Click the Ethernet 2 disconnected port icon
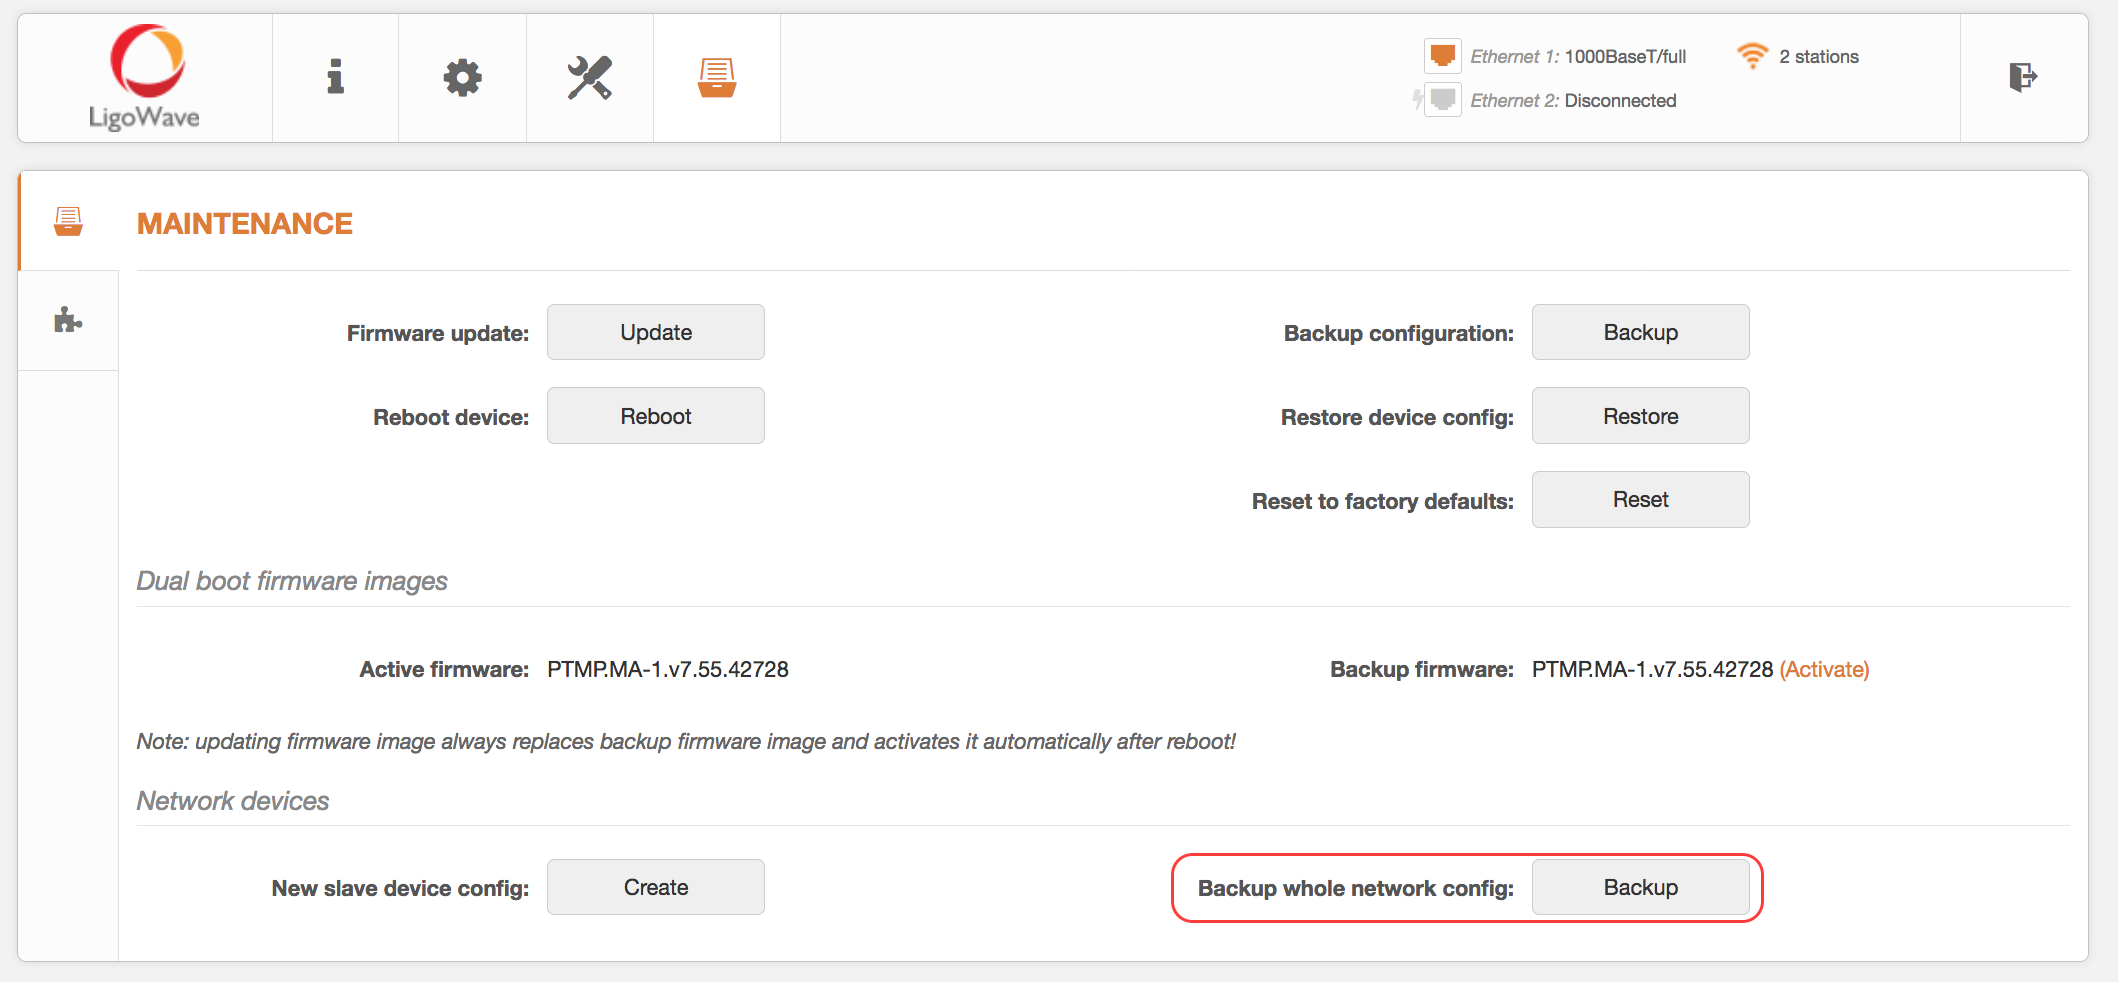 [1441, 100]
